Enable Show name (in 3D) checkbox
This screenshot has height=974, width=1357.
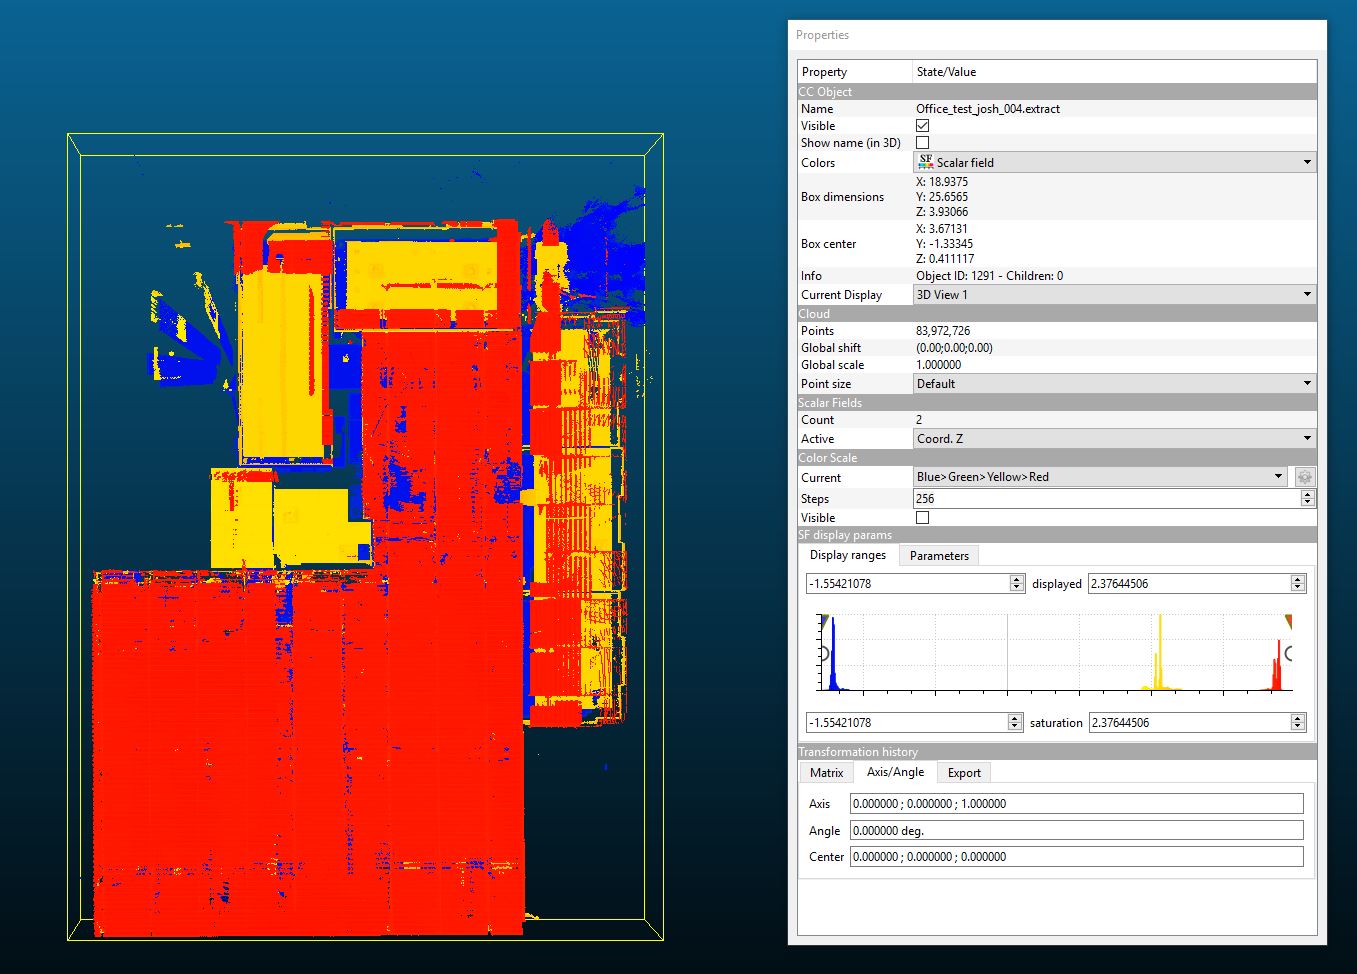tap(922, 143)
